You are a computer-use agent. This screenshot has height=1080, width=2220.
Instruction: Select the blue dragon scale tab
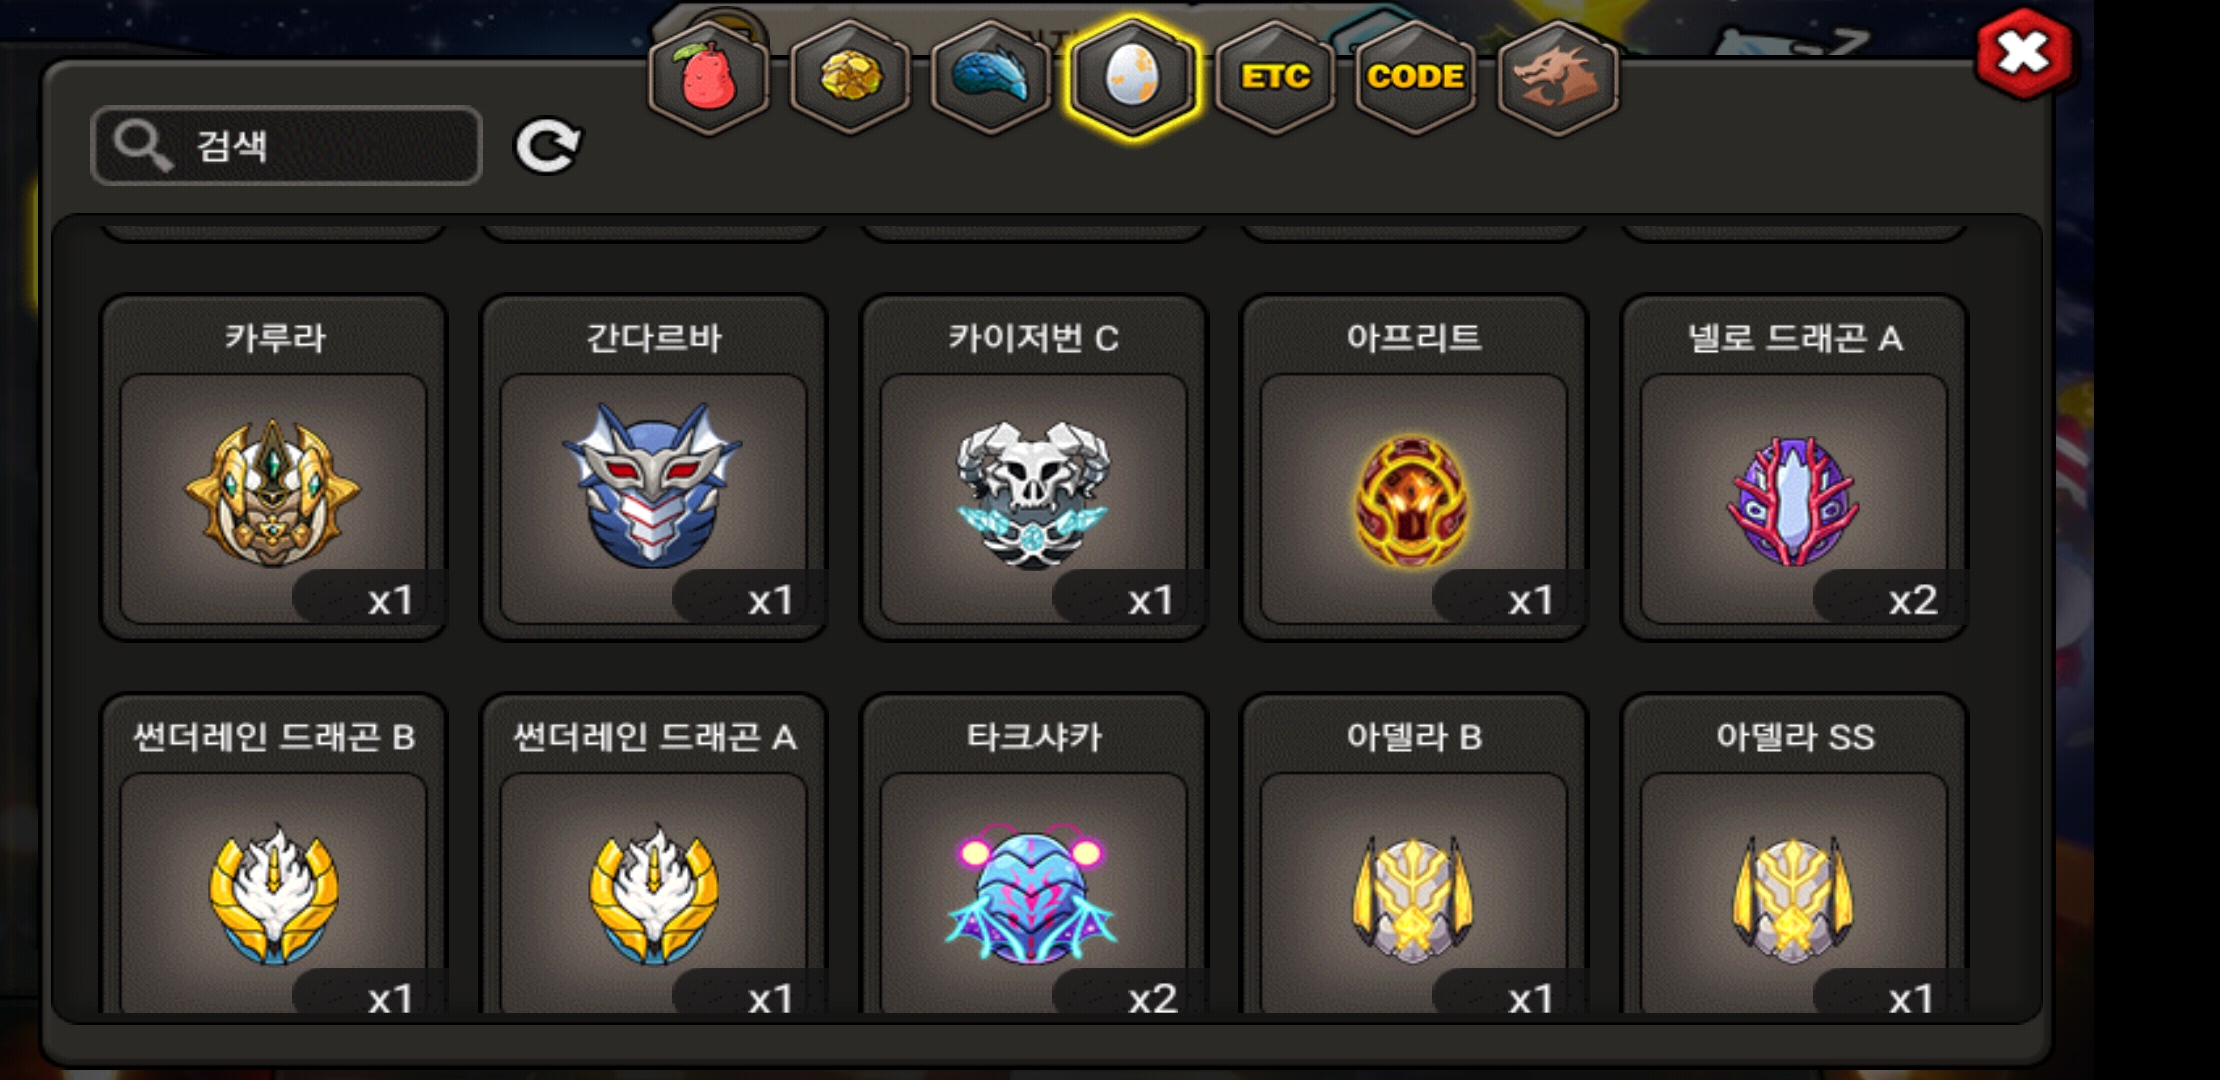991,78
